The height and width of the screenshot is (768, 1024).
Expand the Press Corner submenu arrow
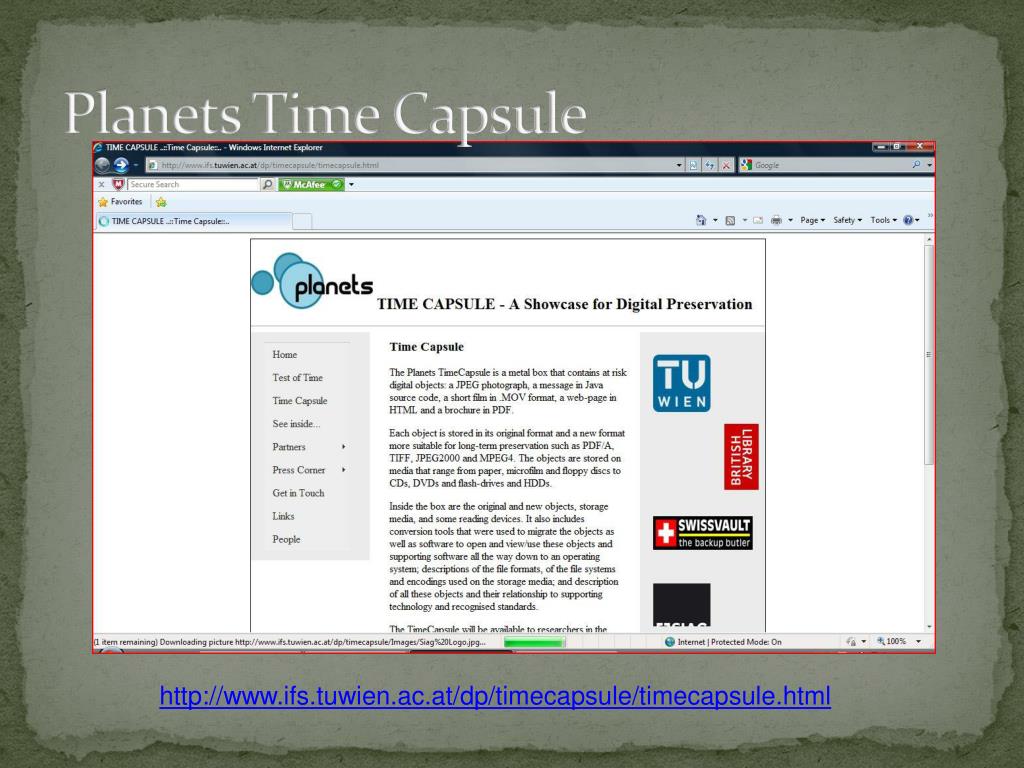344,470
